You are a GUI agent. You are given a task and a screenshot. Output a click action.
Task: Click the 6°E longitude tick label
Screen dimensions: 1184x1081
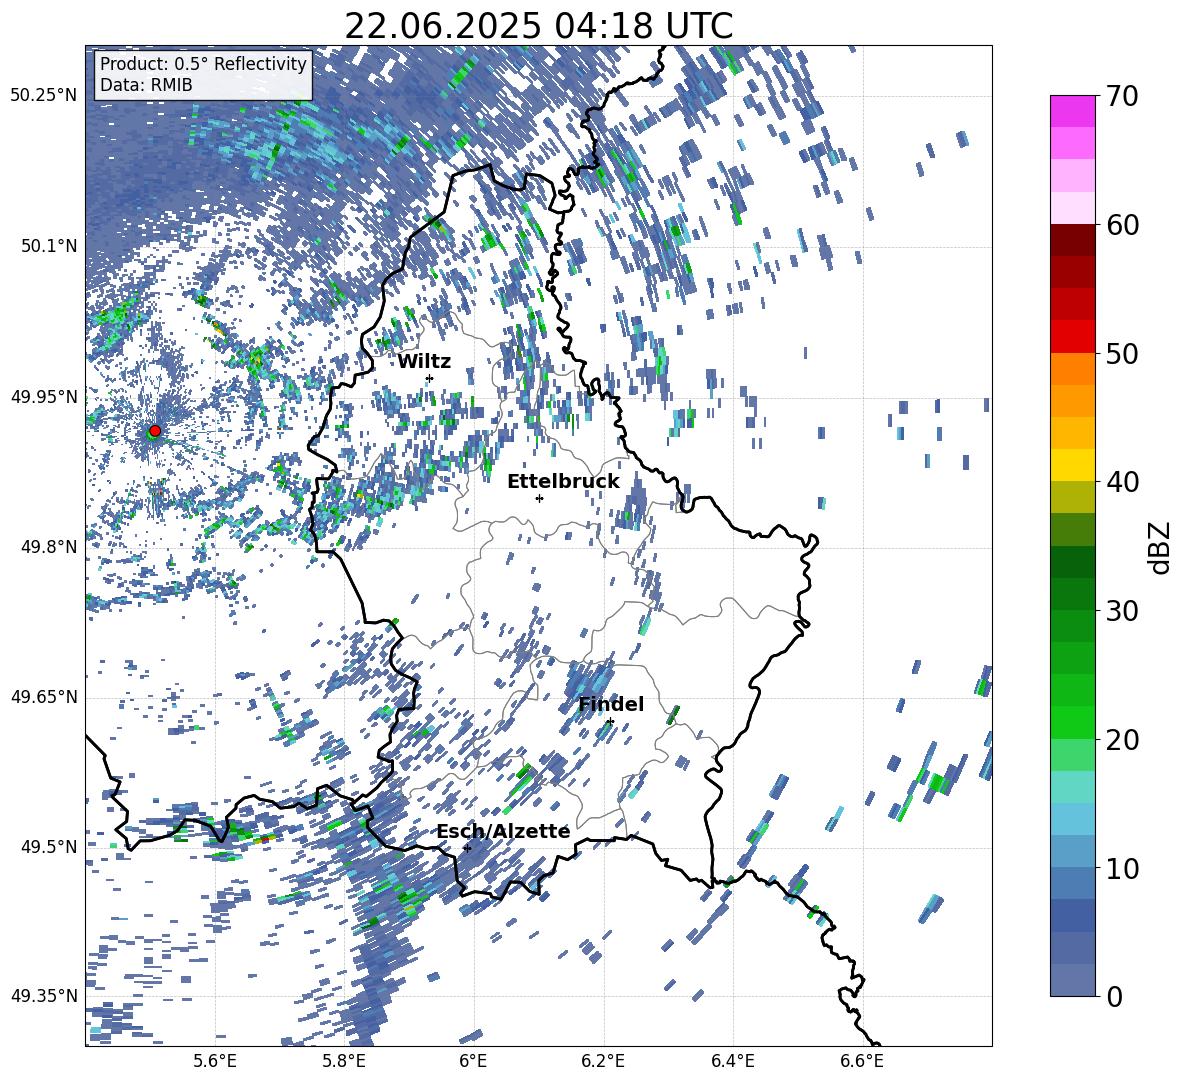coord(473,1062)
